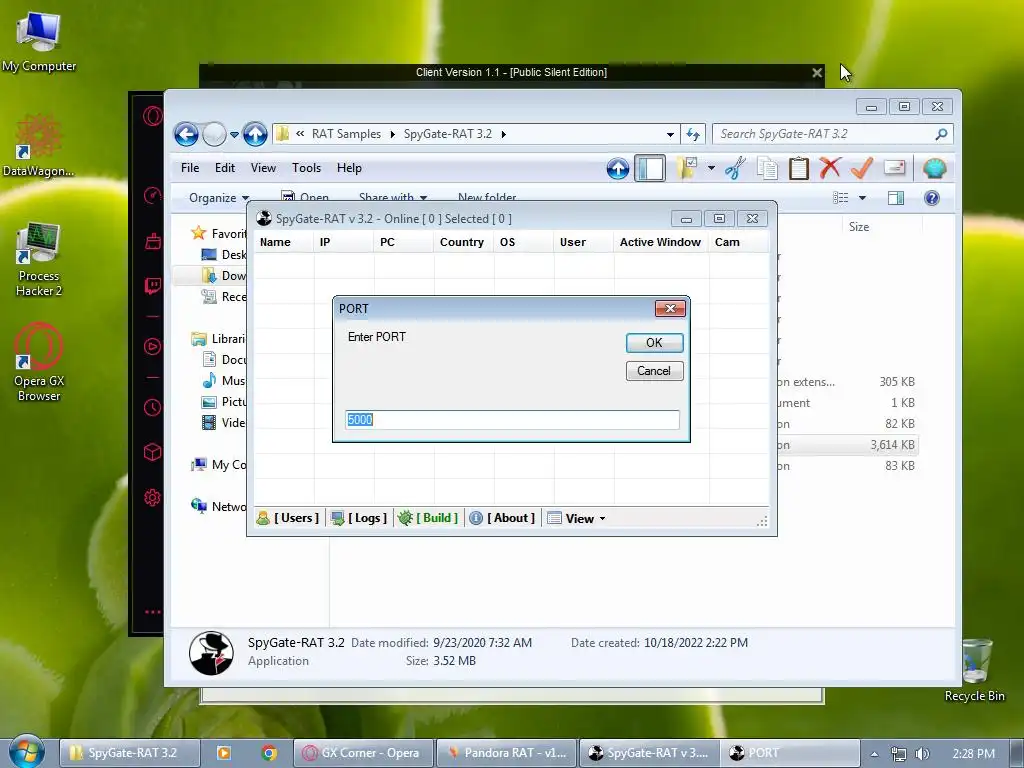This screenshot has width=1024, height=768.
Task: Open the [ About ] section in SpyGate
Action: click(502, 518)
